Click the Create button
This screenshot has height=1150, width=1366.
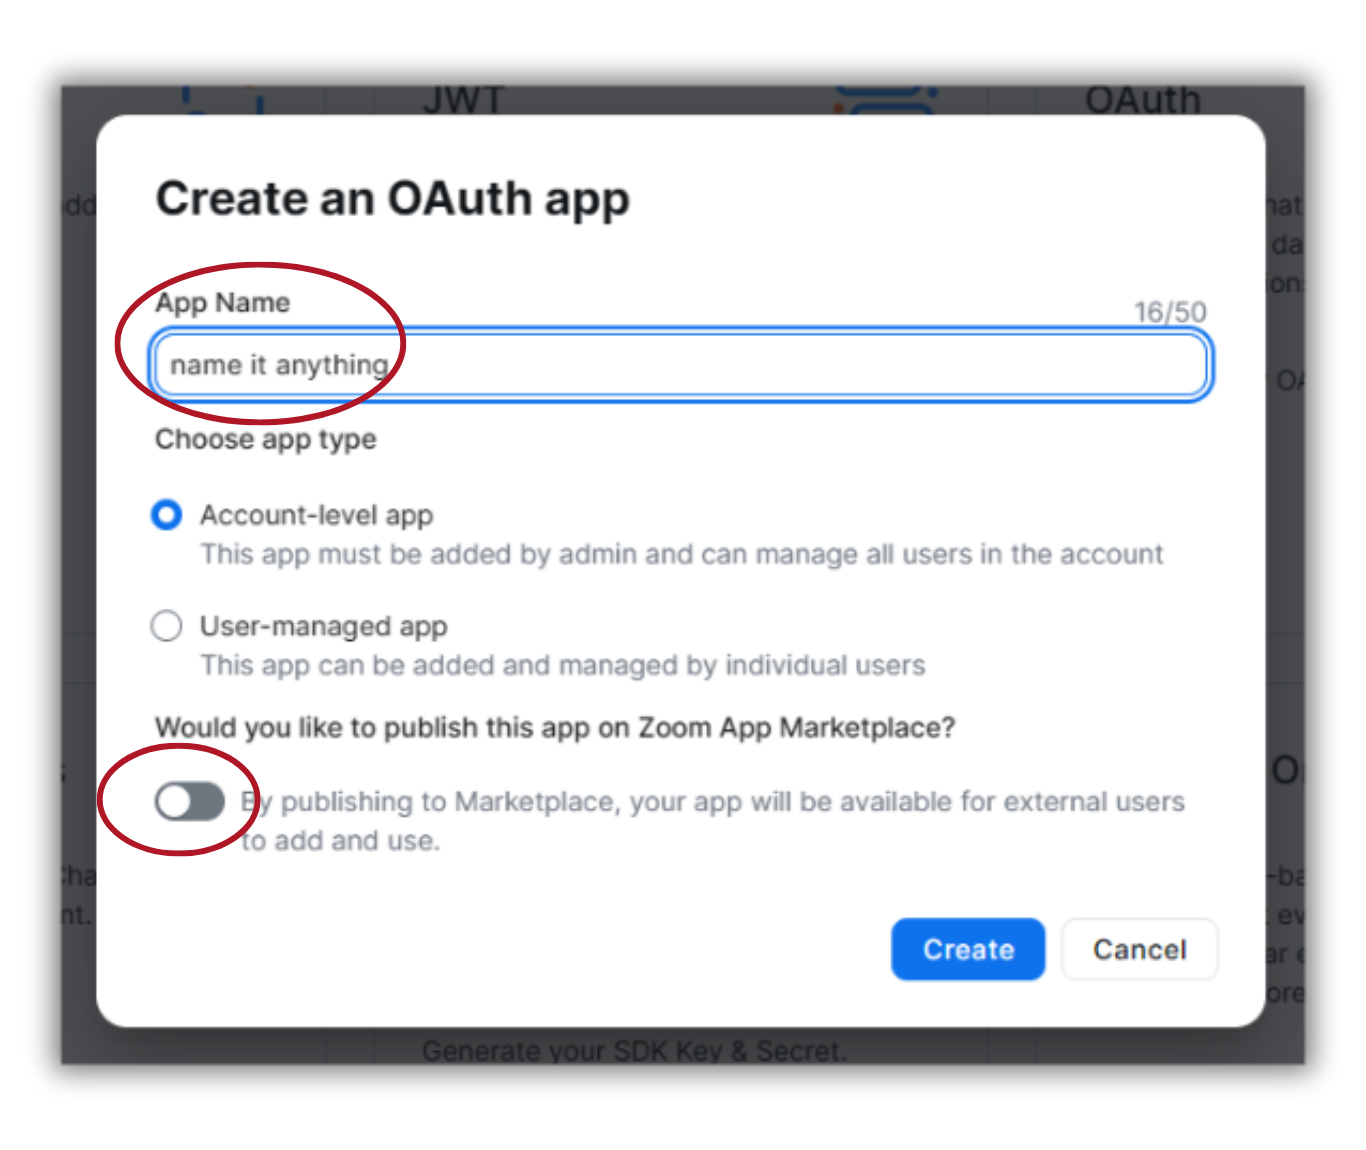click(x=968, y=949)
